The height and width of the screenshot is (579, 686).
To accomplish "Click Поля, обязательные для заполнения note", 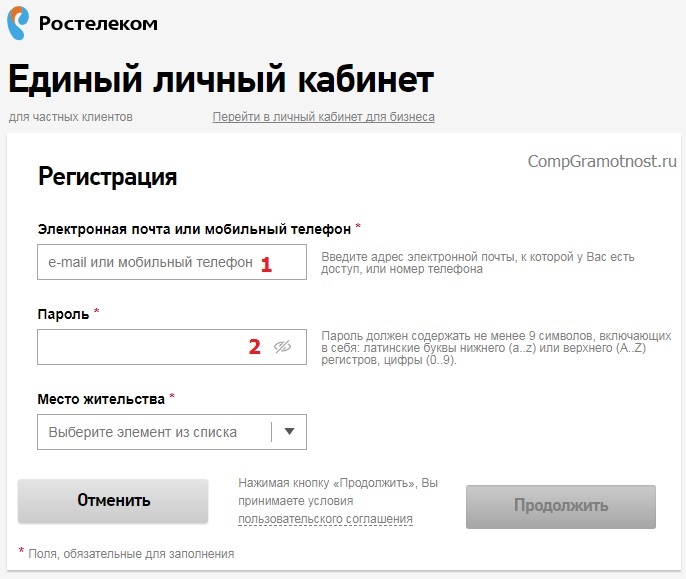I will pos(131,554).
